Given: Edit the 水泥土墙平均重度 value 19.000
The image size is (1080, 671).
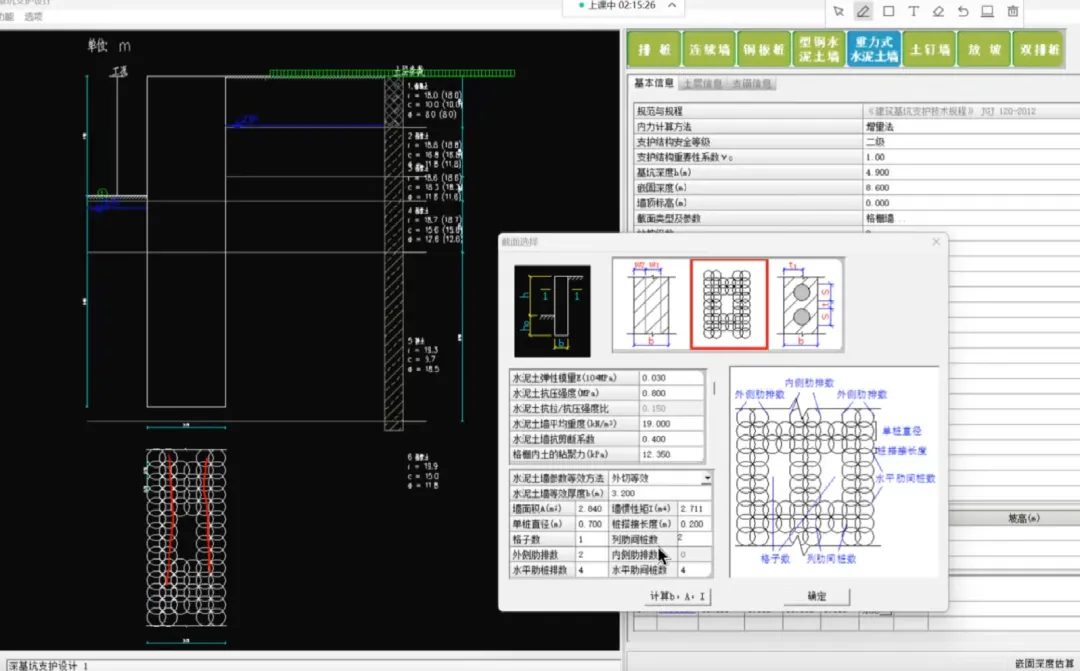Looking at the screenshot, I should click(672, 424).
